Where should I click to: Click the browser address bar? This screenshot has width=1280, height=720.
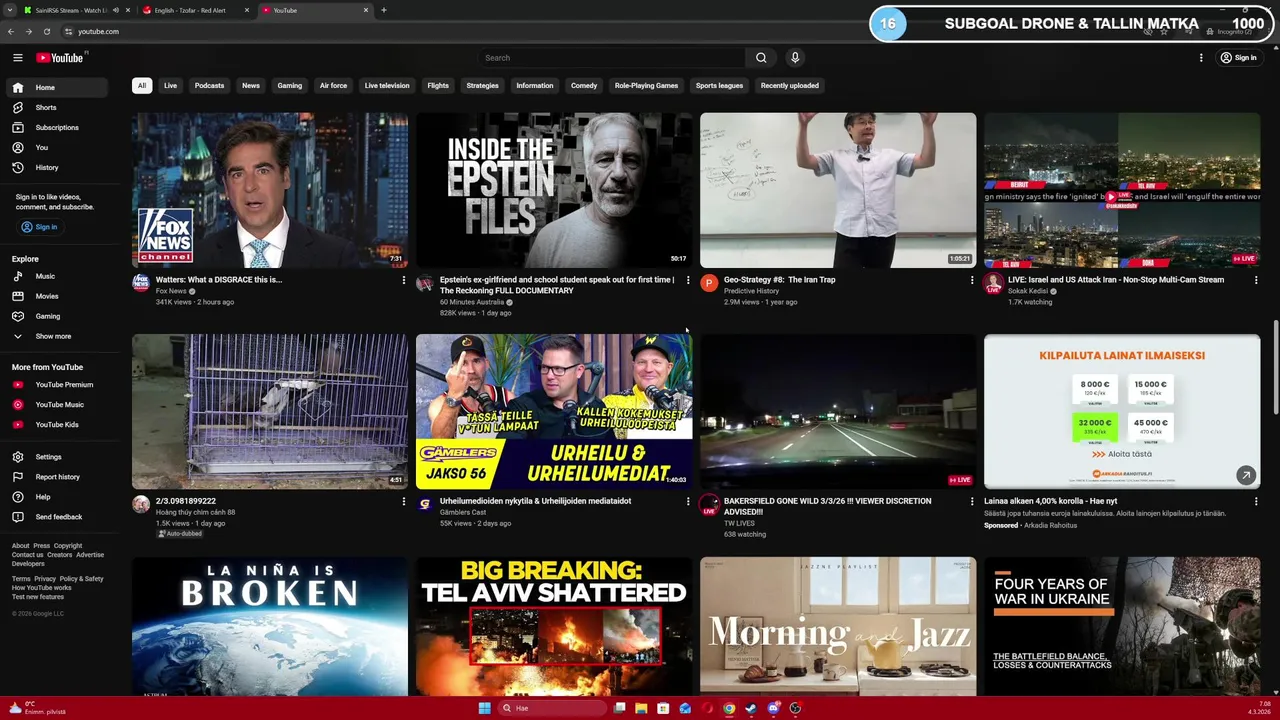pos(600,31)
